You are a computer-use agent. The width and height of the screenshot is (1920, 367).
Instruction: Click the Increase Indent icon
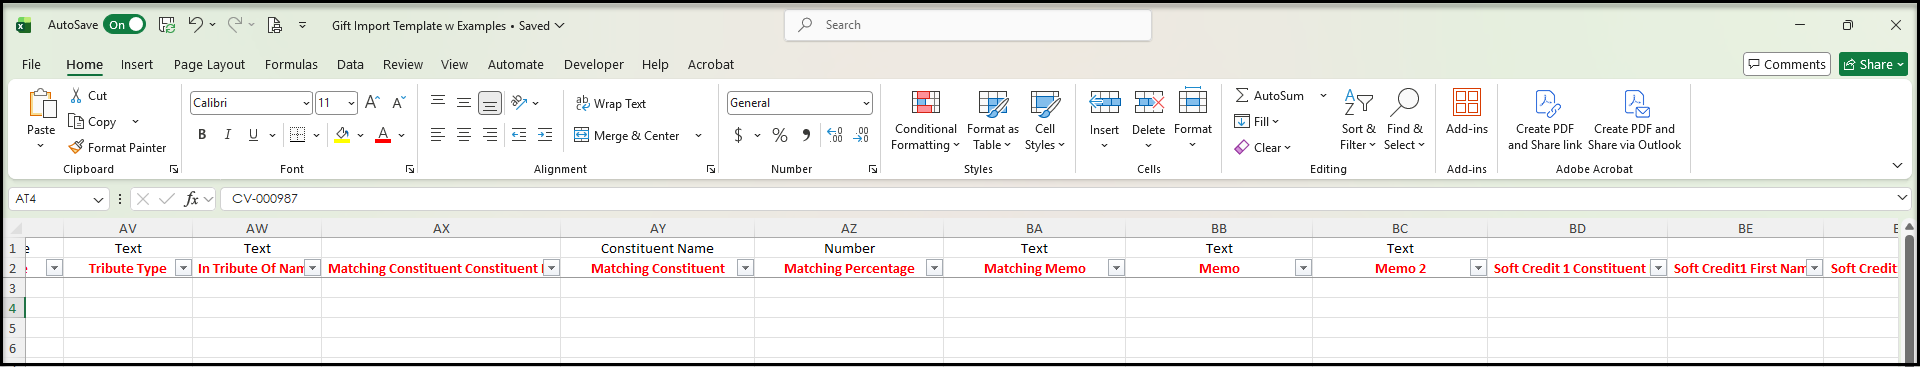[x=545, y=135]
